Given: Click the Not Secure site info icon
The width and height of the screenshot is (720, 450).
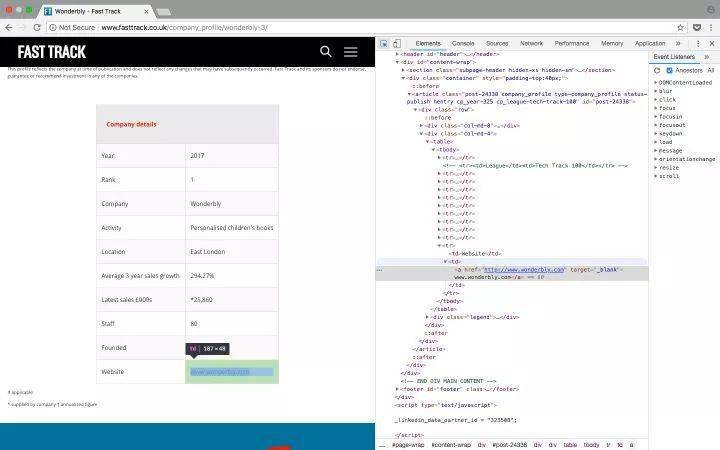Looking at the screenshot, I should pyautogui.click(x=53, y=28).
